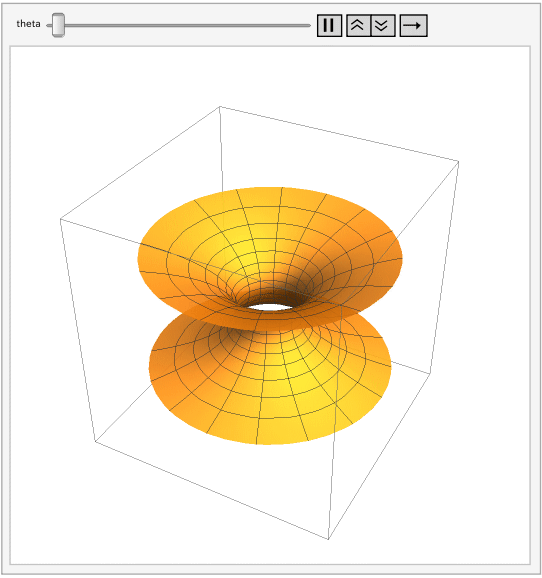Pause the theta animation

329,25
